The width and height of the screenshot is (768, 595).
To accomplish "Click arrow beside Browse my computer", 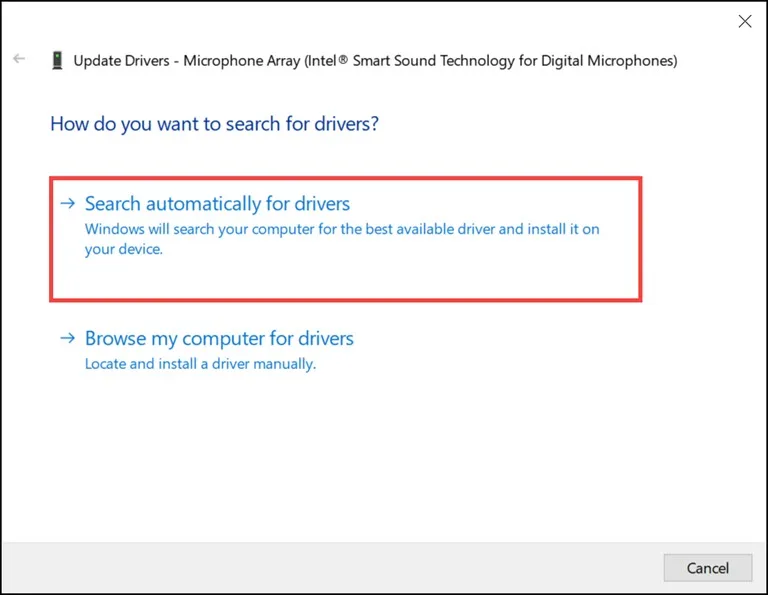I will pos(68,337).
